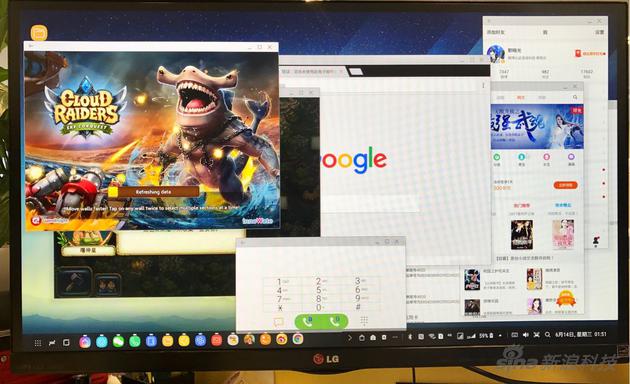The width and height of the screenshot is (630, 384).
Task: Click the blue banner in the reading app
Action: click(537, 127)
